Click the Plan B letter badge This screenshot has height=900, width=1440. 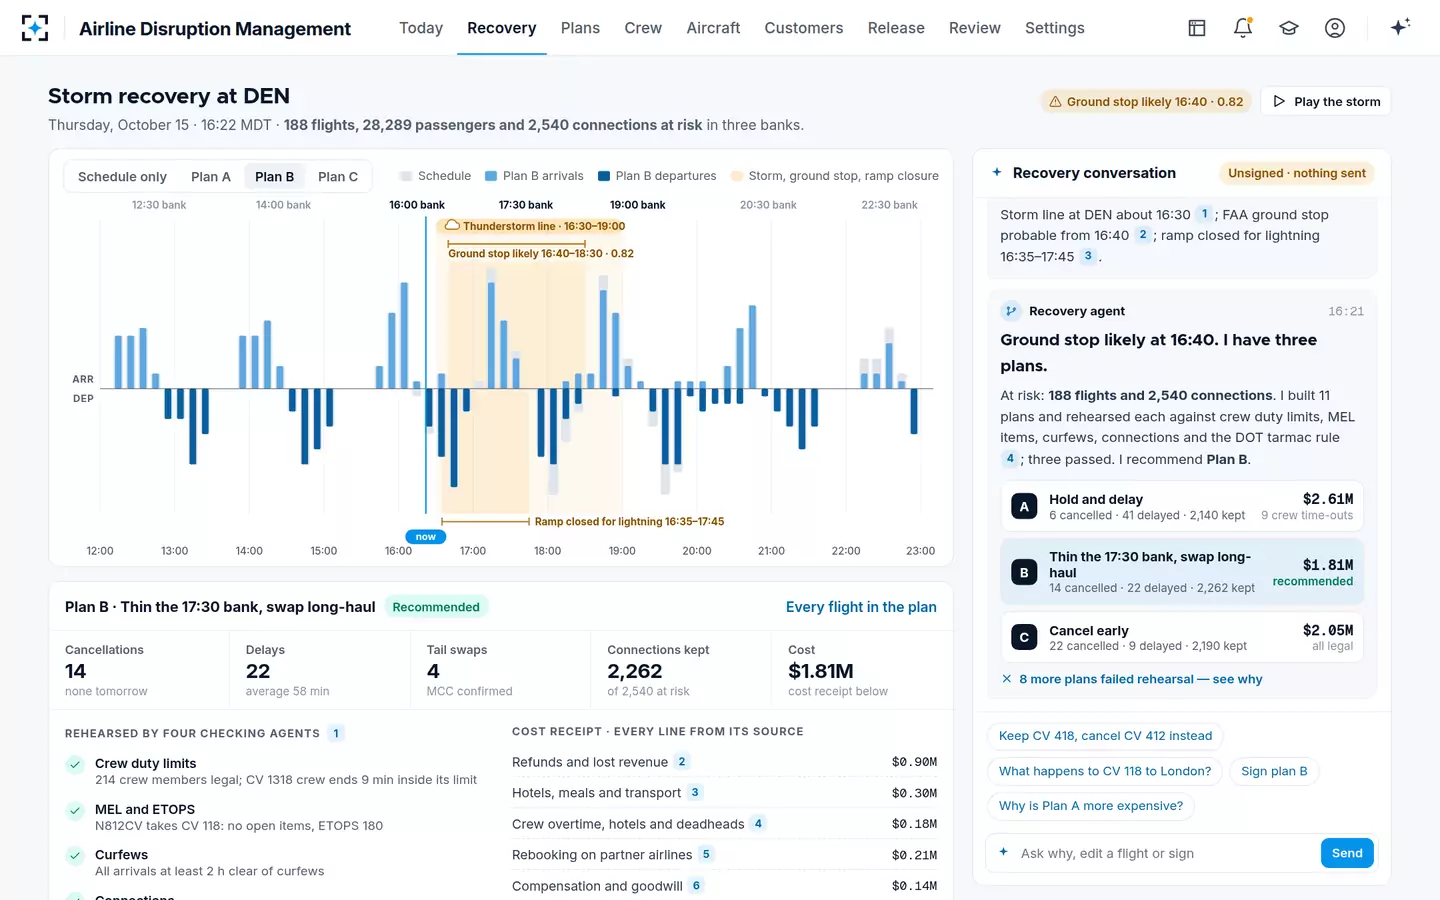click(x=1024, y=572)
